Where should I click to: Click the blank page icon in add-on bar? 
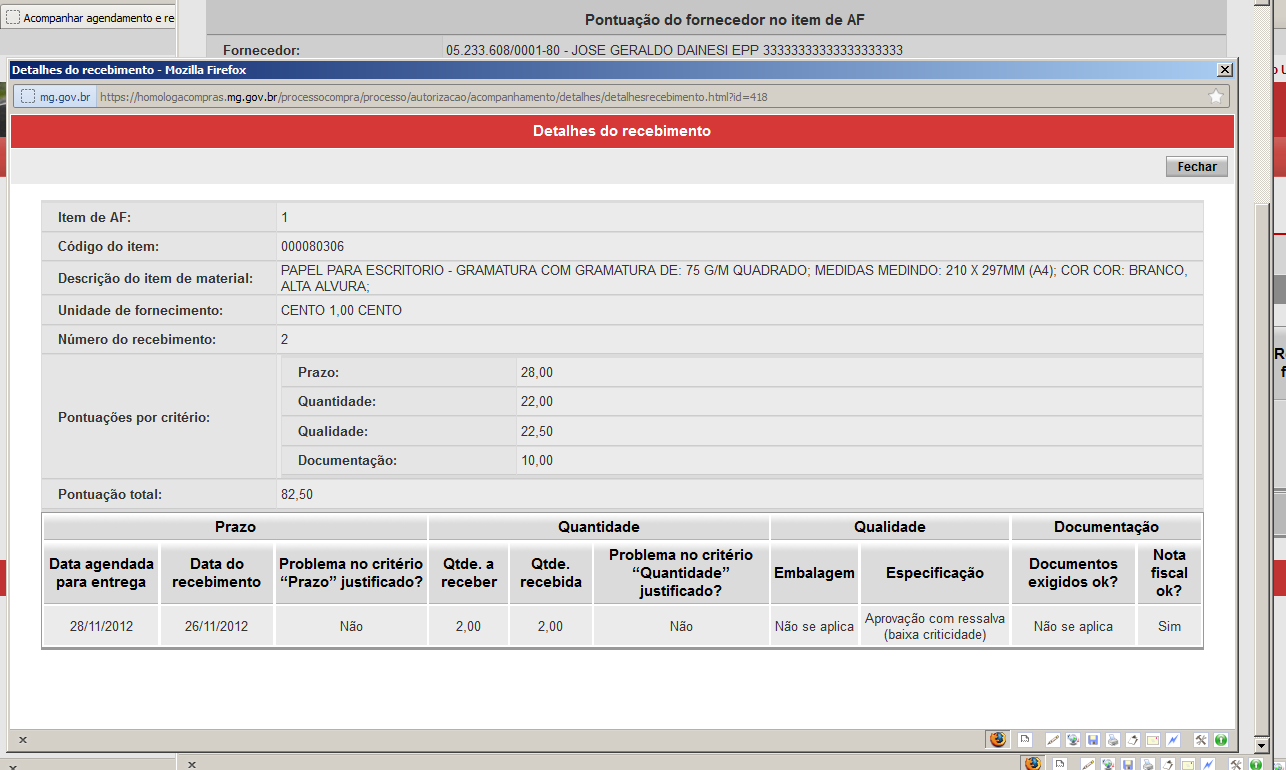pyautogui.click(x=1025, y=740)
